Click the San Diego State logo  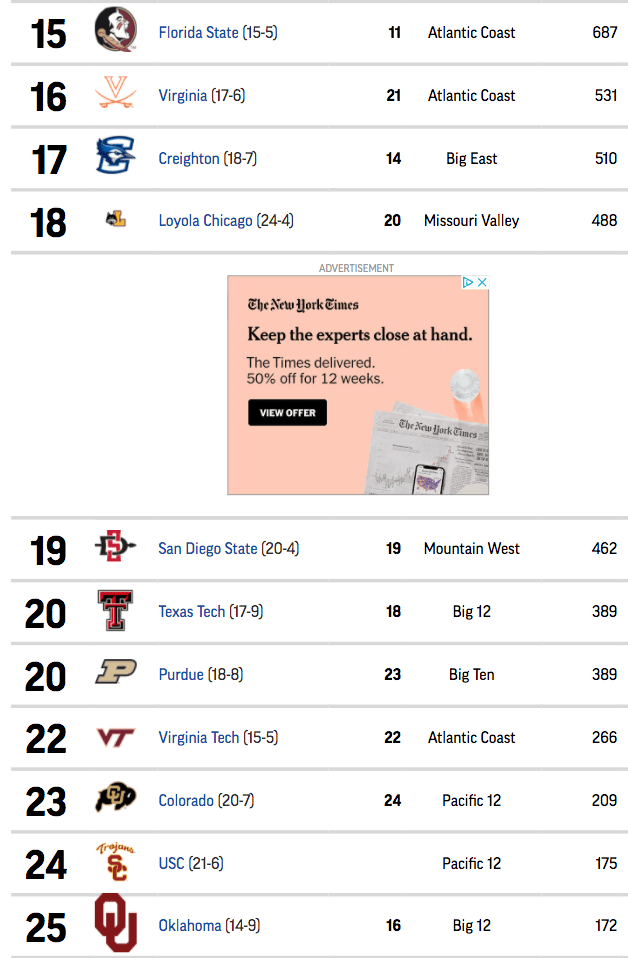click(115, 546)
